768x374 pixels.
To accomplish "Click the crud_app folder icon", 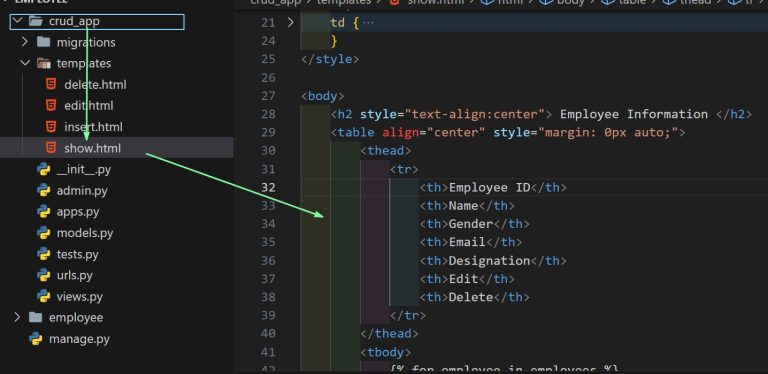I will pyautogui.click(x=35, y=21).
